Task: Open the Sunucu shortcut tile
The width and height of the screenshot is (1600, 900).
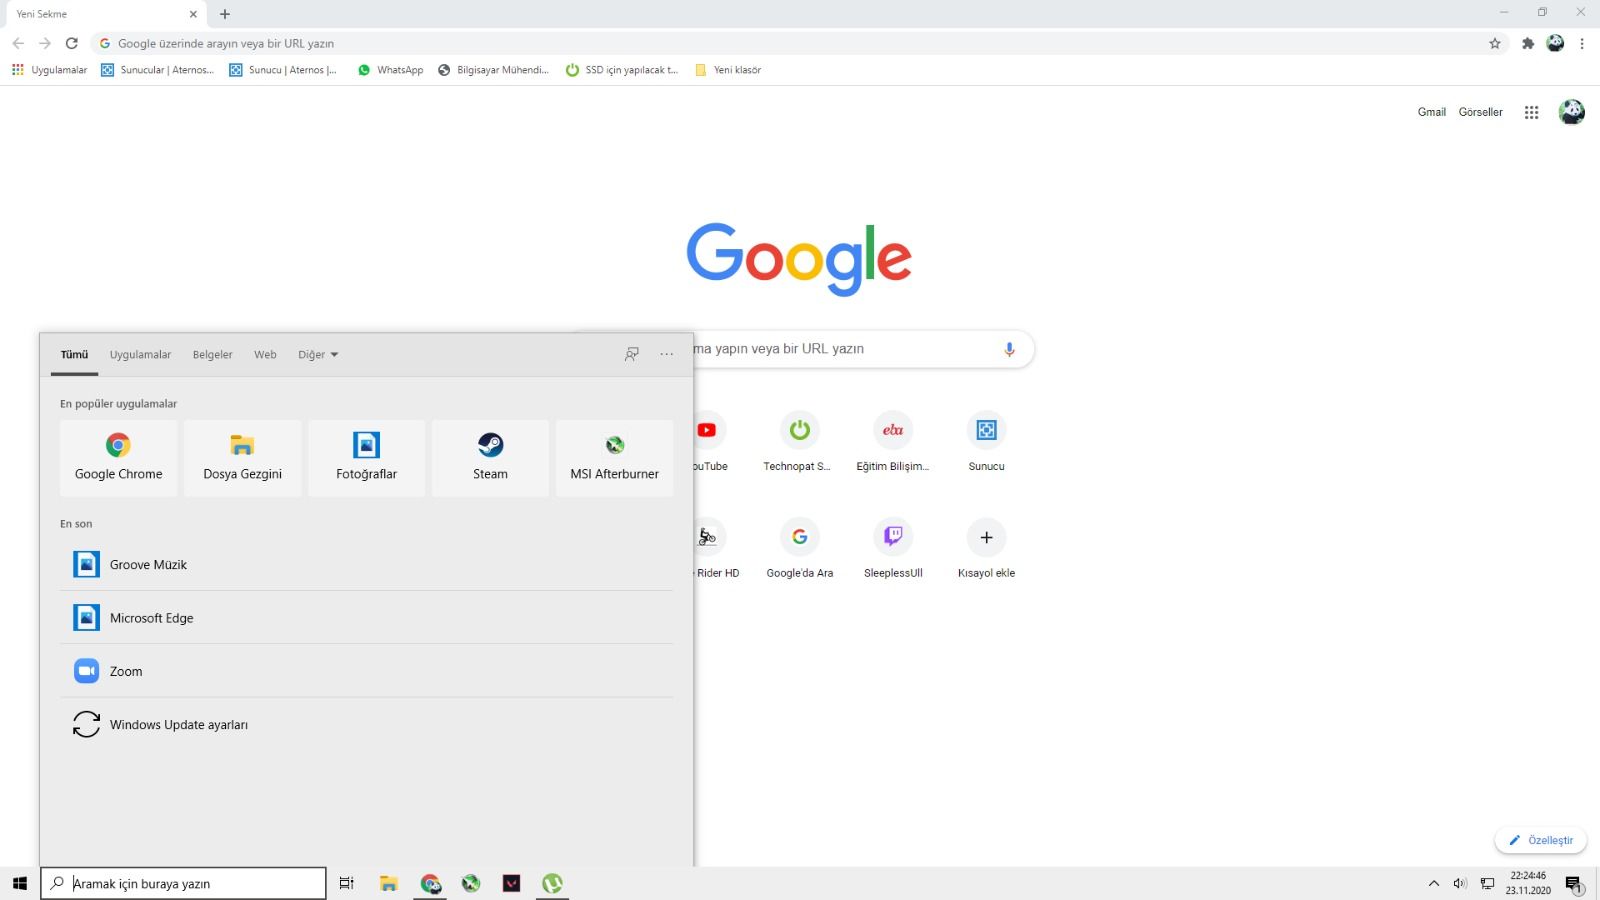Action: tap(986, 441)
